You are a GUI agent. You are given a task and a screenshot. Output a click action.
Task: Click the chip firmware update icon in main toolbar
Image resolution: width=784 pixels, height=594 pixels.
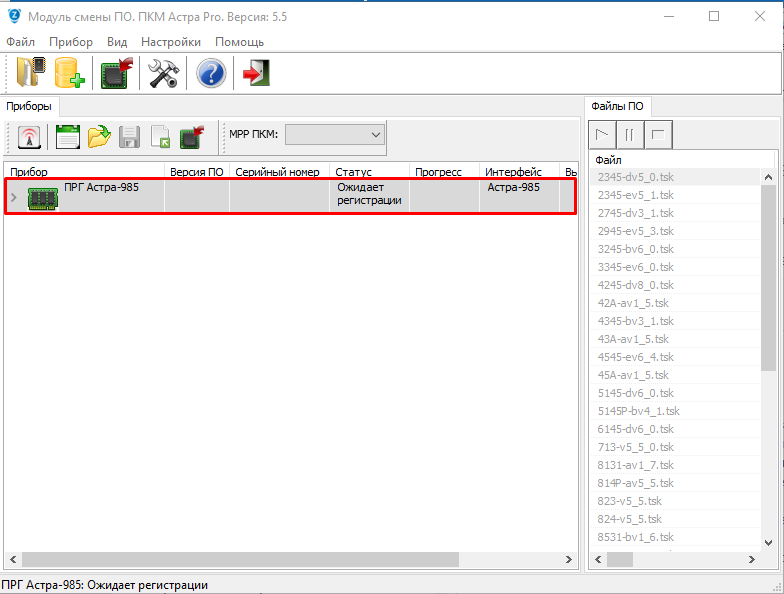tap(117, 73)
